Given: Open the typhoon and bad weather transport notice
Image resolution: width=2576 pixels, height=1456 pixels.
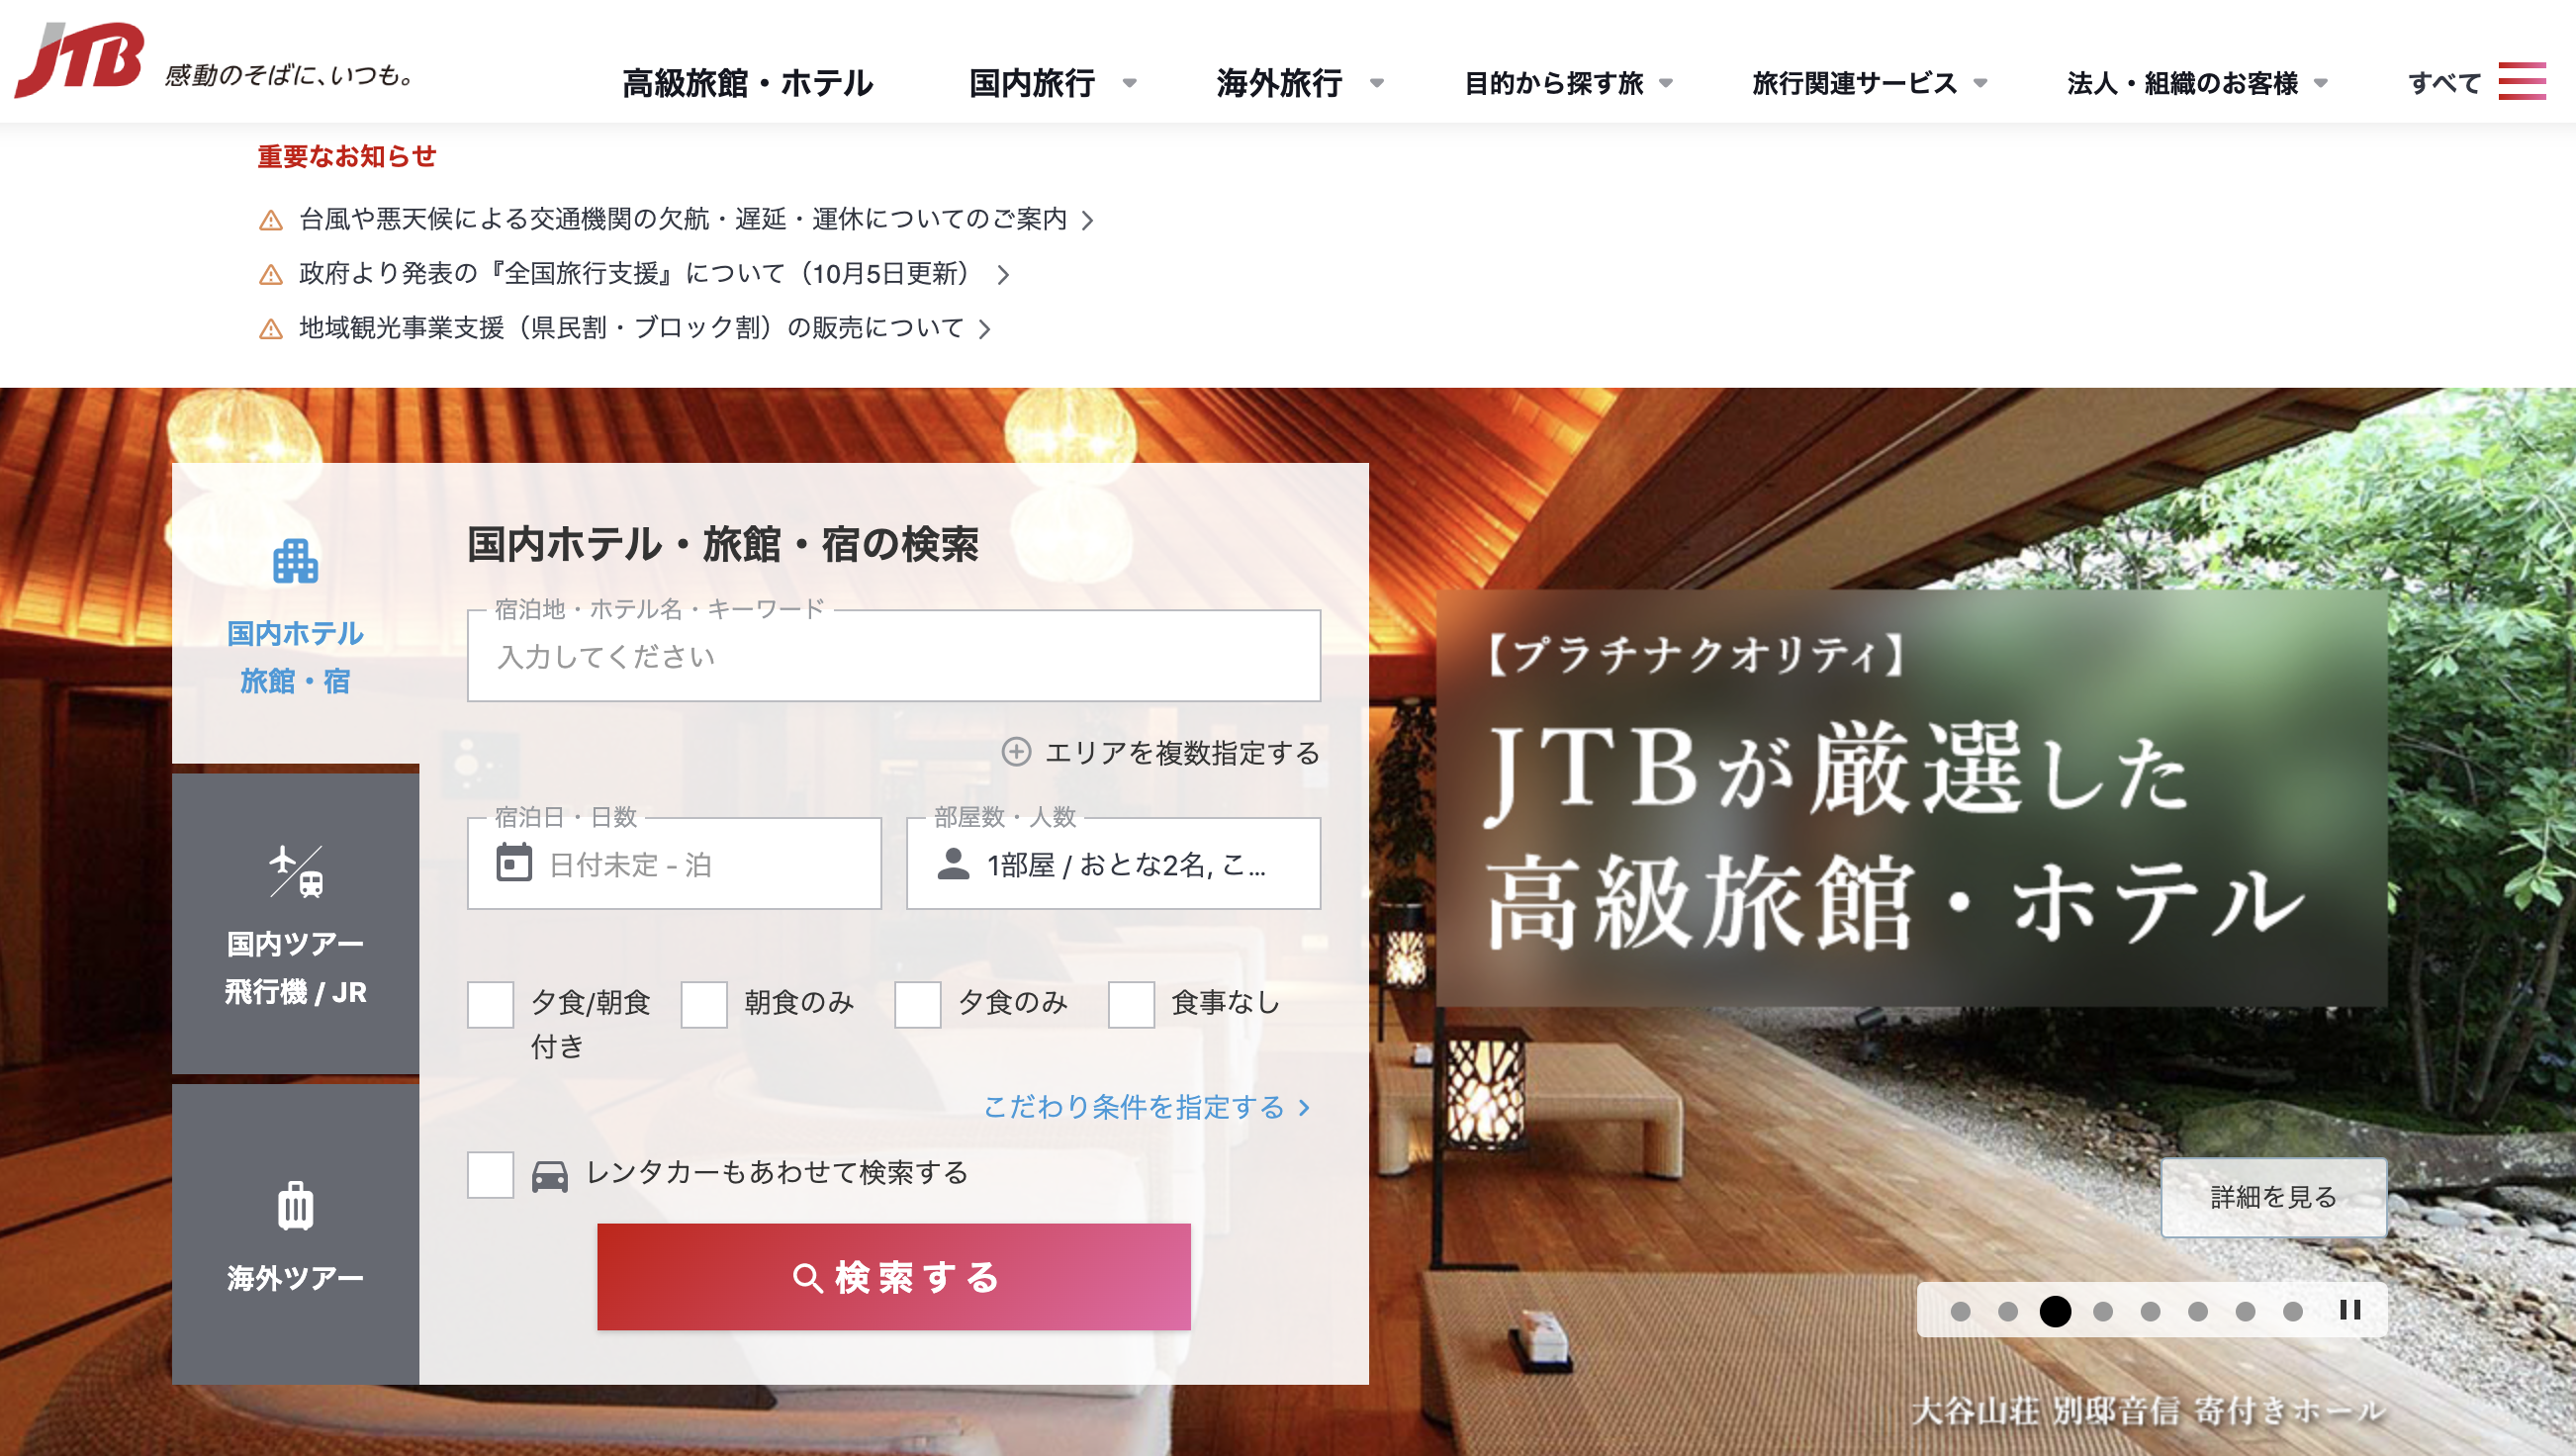Looking at the screenshot, I should pyautogui.click(x=683, y=219).
